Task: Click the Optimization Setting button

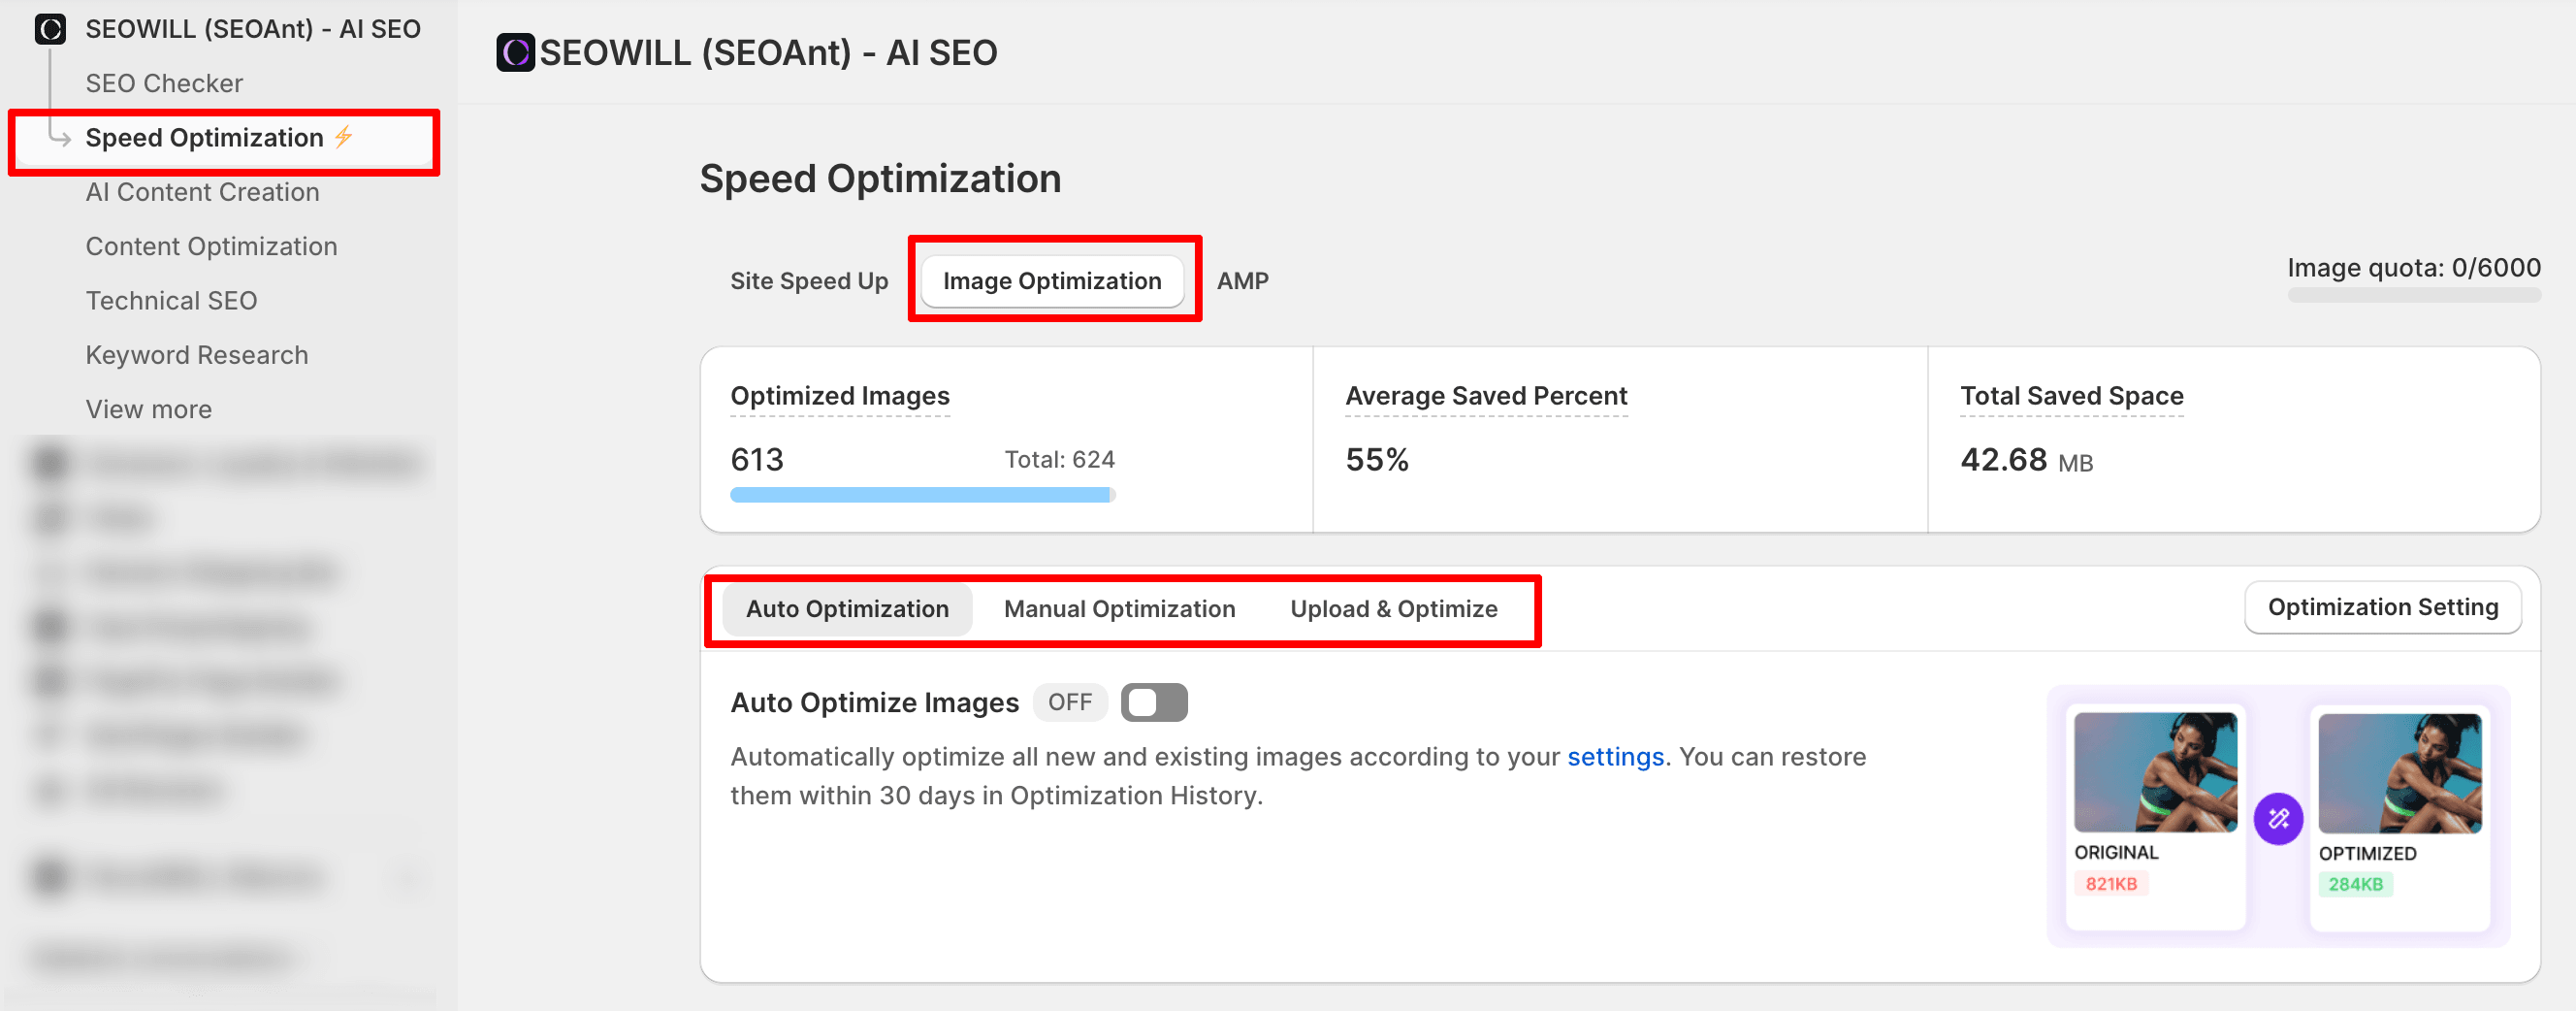Action: (x=2381, y=607)
